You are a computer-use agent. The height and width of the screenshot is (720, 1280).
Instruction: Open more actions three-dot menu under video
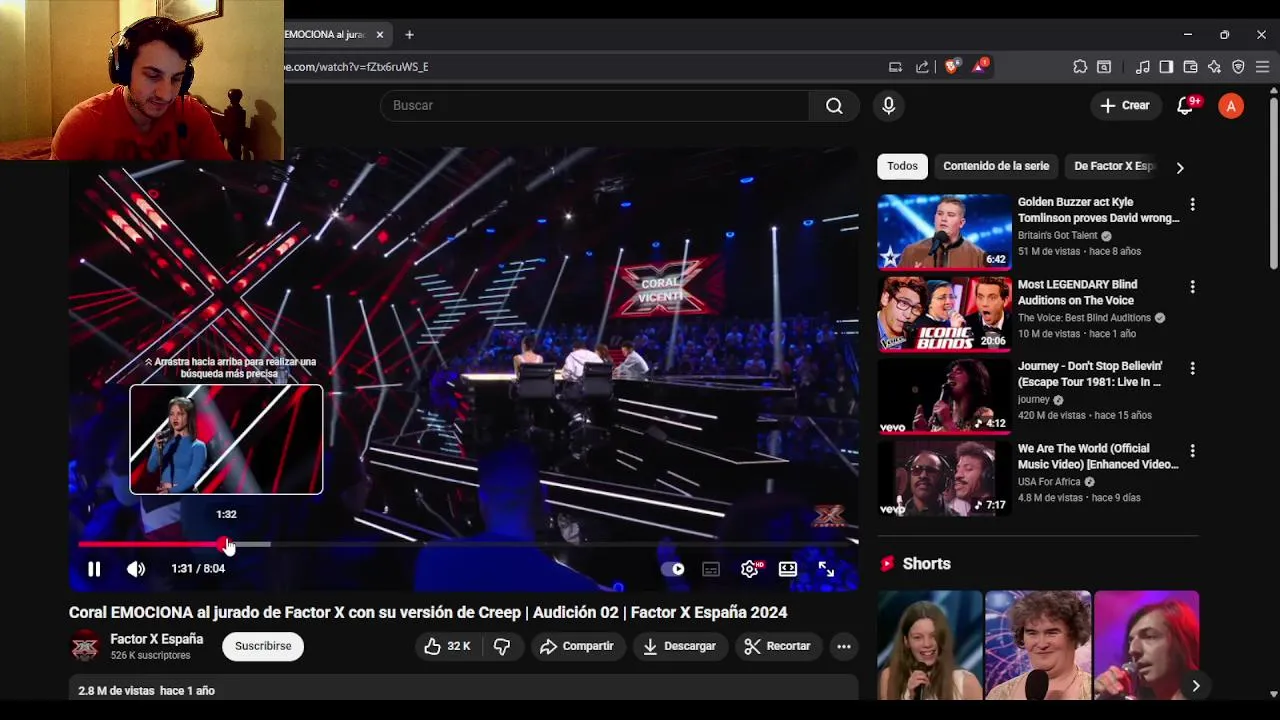point(844,646)
